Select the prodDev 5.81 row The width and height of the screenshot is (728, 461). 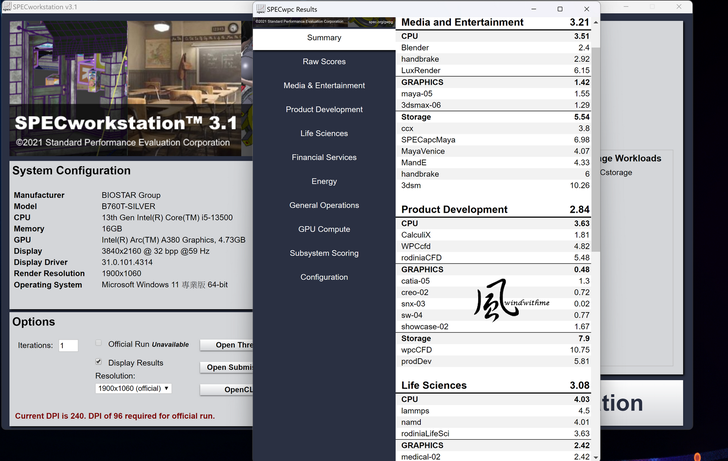click(x=495, y=361)
